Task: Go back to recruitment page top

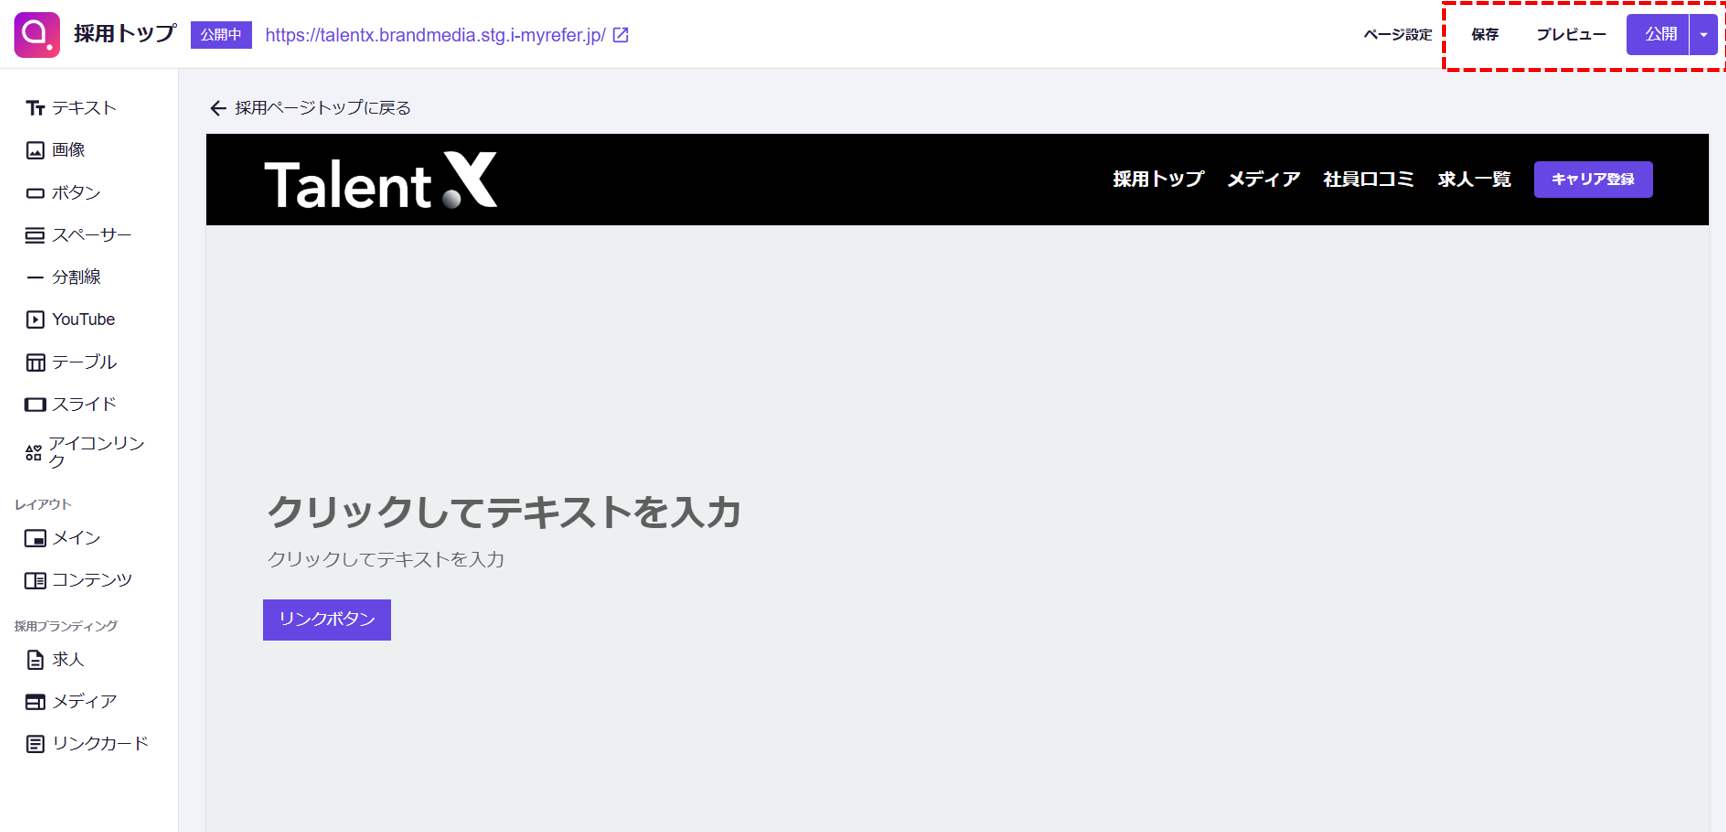Action: click(310, 108)
